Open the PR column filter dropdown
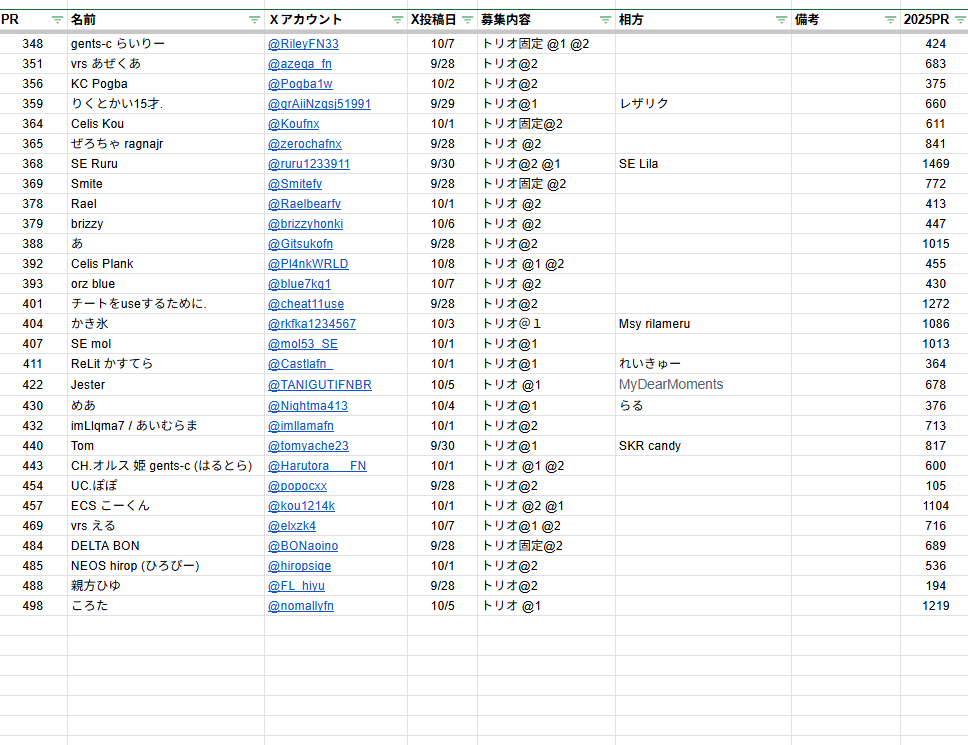The image size is (968, 745). (x=57, y=20)
